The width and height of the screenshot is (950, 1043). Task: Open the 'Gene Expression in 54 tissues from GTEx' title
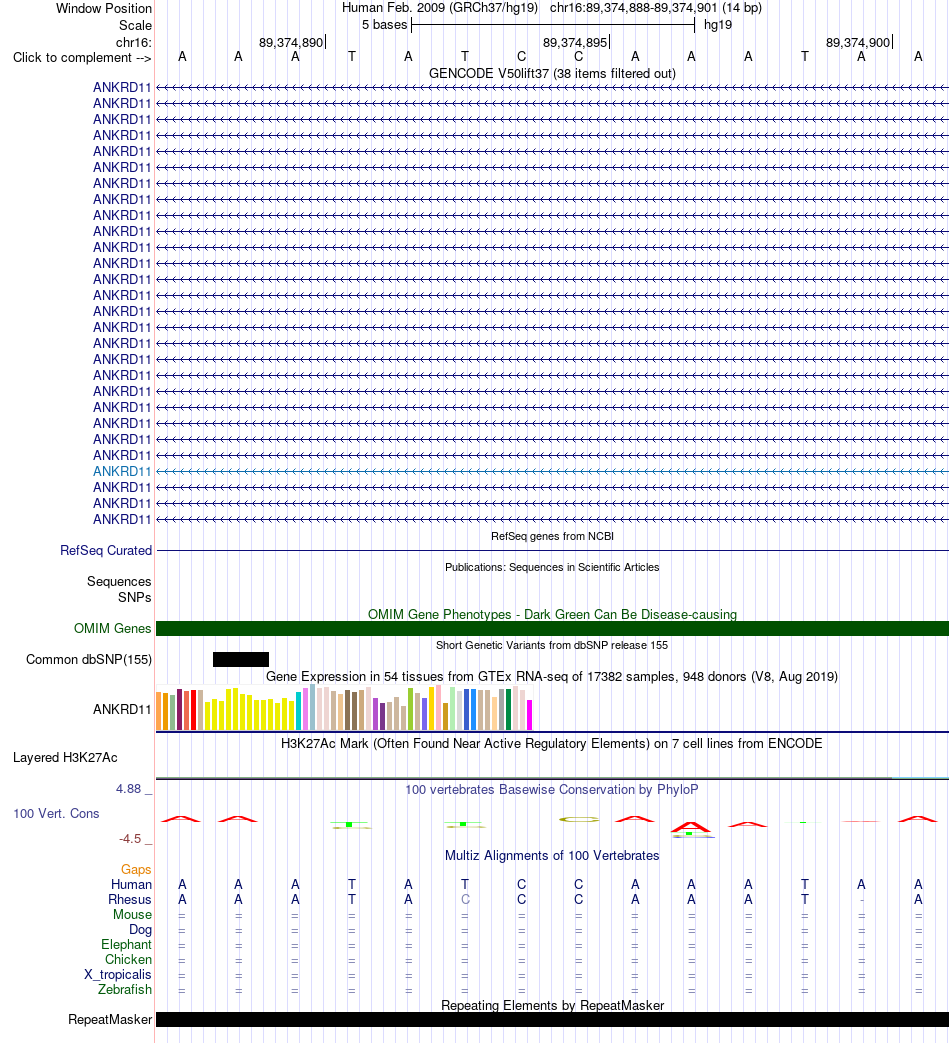pos(552,676)
